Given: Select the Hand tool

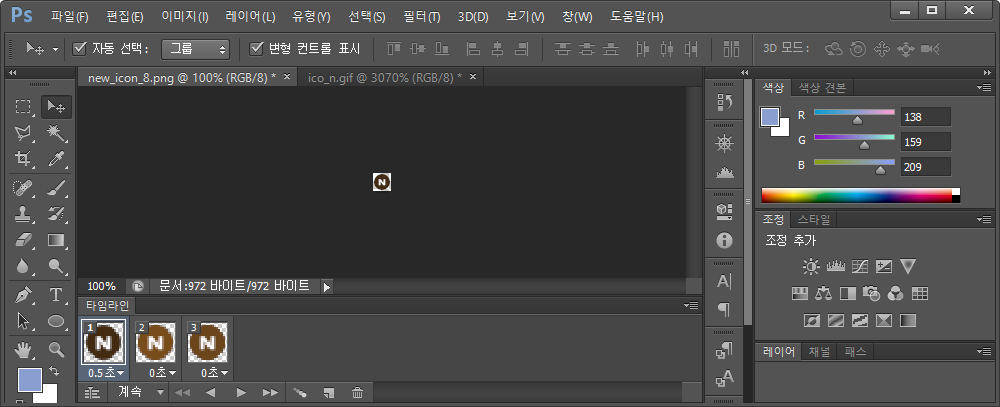Looking at the screenshot, I should [x=24, y=349].
